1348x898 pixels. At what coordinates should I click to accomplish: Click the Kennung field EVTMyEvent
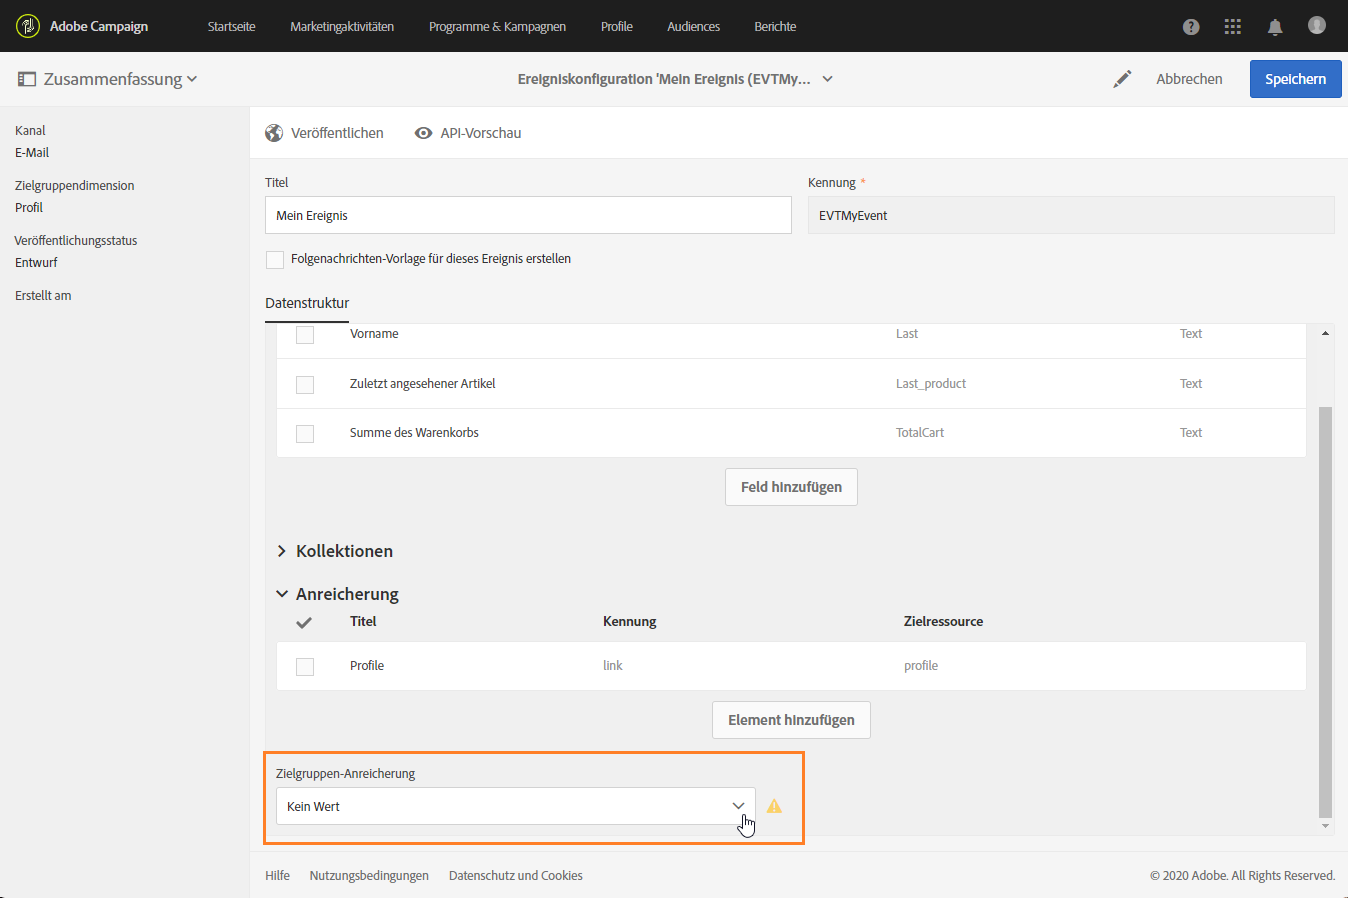pos(1071,215)
